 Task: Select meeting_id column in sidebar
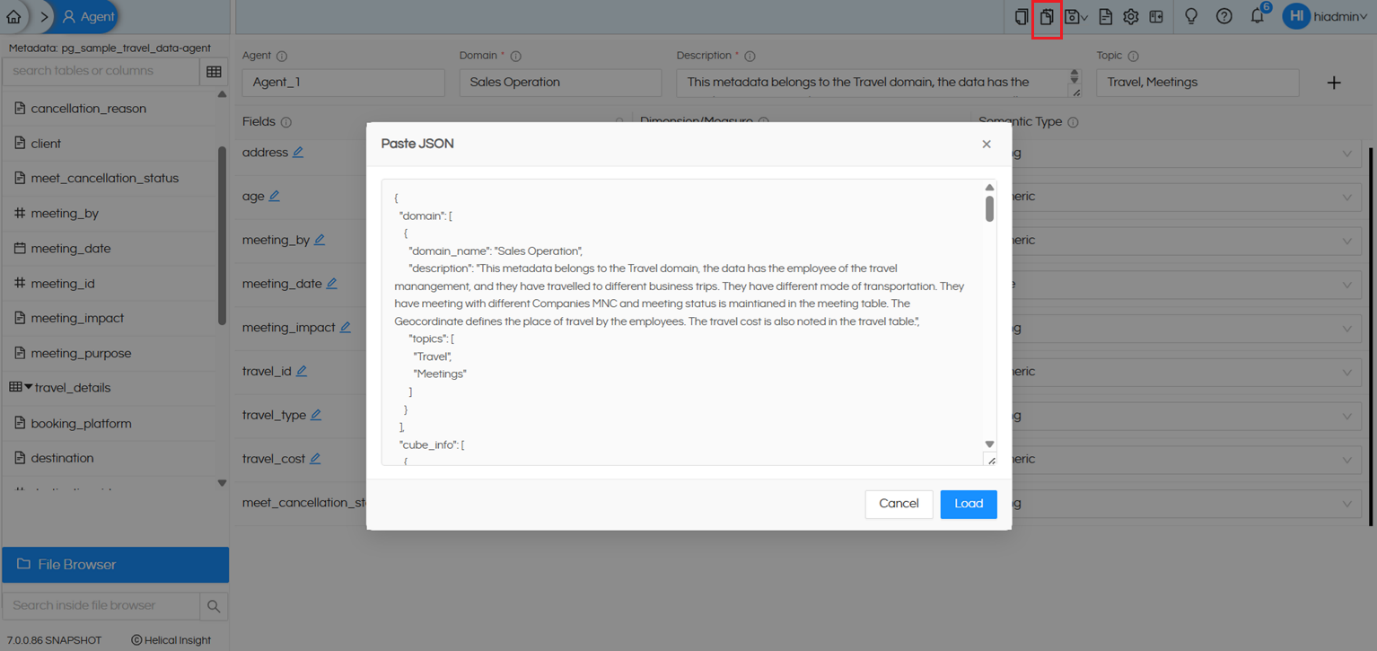tap(62, 283)
